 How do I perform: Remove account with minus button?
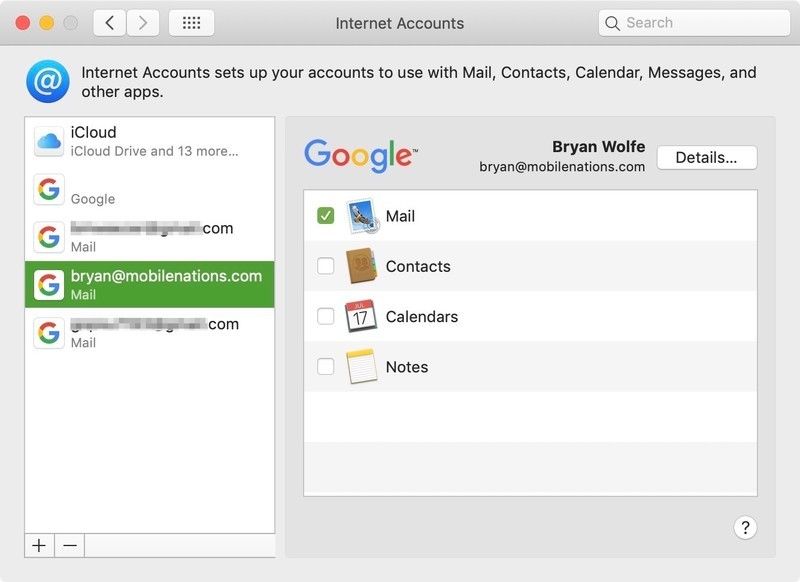click(x=69, y=546)
